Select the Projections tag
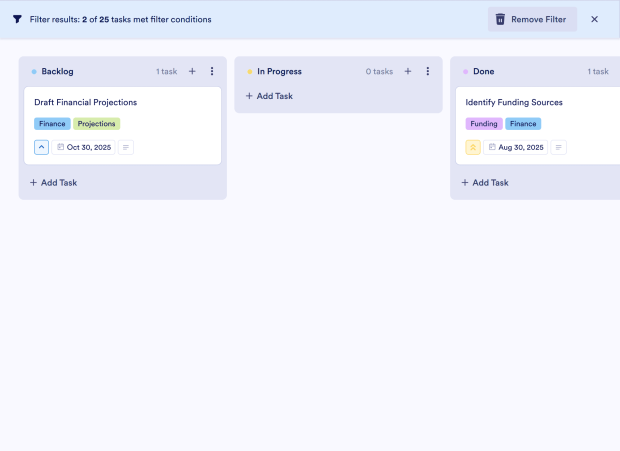The image size is (620, 451). (97, 124)
